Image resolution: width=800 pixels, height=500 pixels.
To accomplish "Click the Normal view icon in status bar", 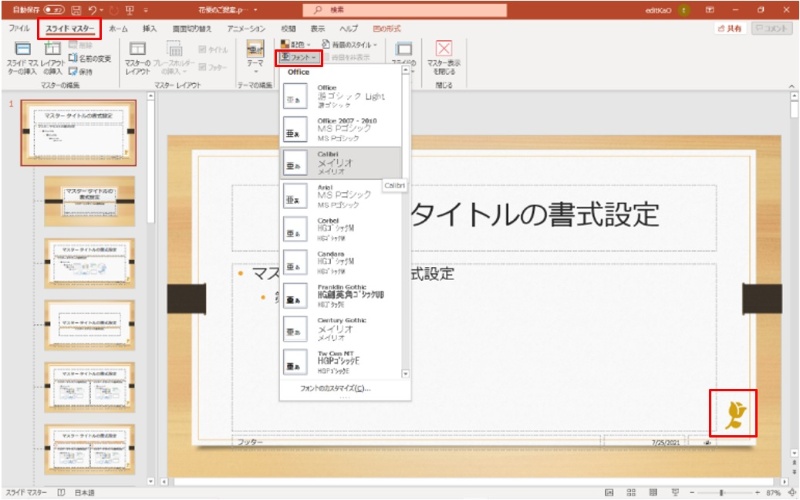I will tap(609, 492).
